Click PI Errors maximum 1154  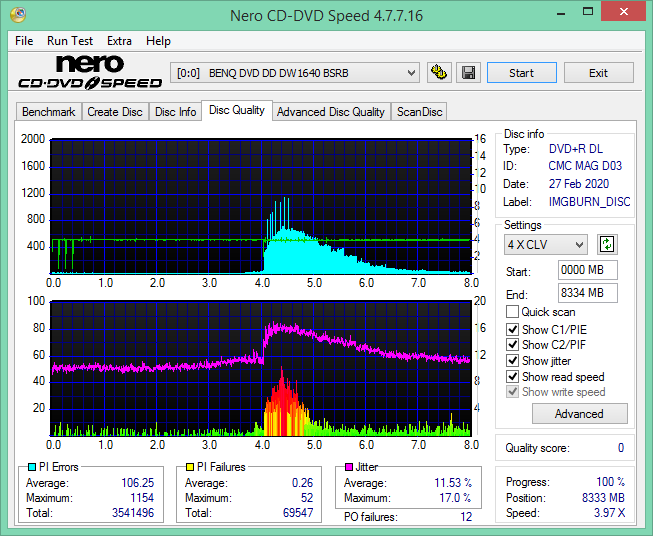click(x=142, y=498)
